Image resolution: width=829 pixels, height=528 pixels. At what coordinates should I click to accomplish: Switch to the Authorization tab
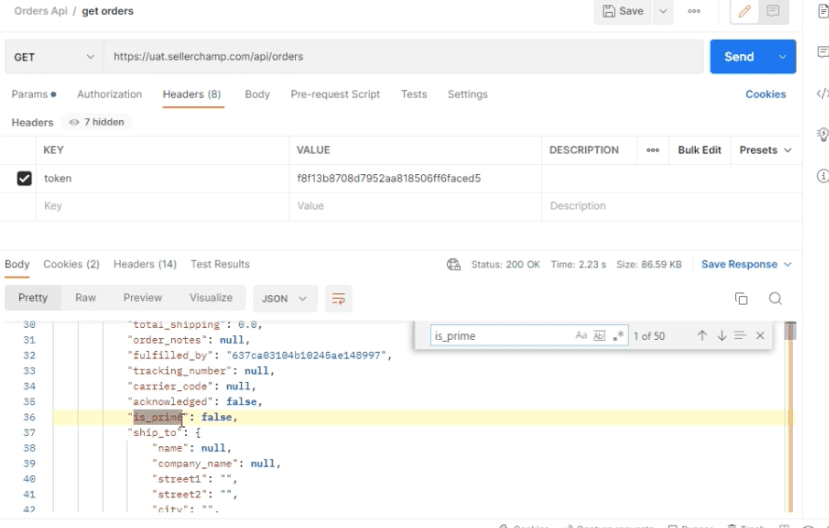tap(109, 94)
